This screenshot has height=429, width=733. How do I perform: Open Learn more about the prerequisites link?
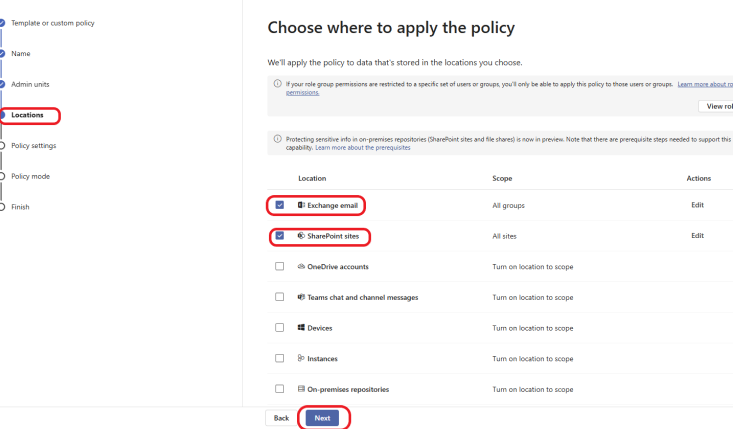[x=363, y=148]
